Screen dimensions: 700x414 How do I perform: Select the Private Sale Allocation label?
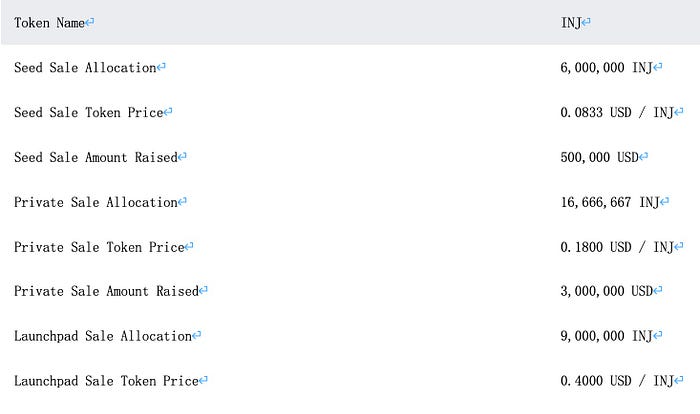click(95, 202)
